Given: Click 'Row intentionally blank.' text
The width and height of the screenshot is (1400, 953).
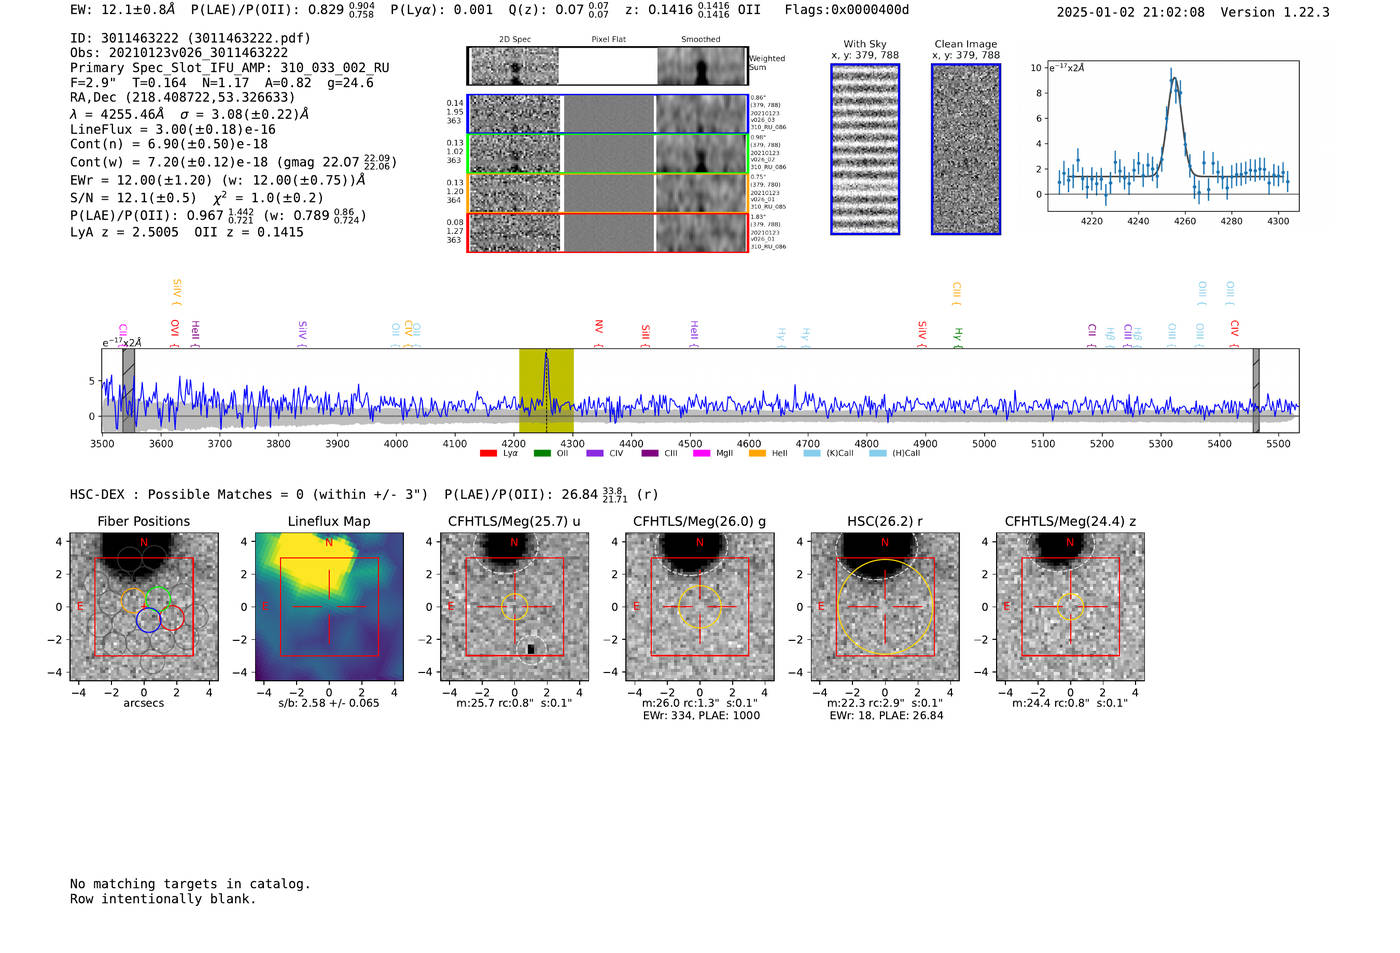Looking at the screenshot, I should click(x=163, y=899).
